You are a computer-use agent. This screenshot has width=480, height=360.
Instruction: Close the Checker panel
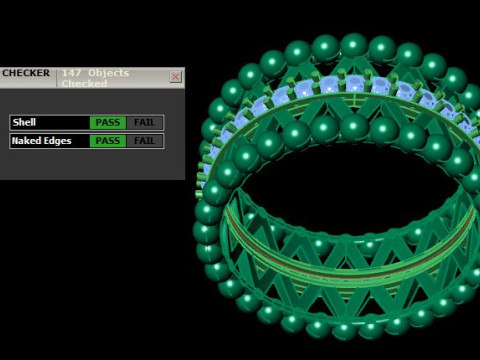[x=176, y=77]
